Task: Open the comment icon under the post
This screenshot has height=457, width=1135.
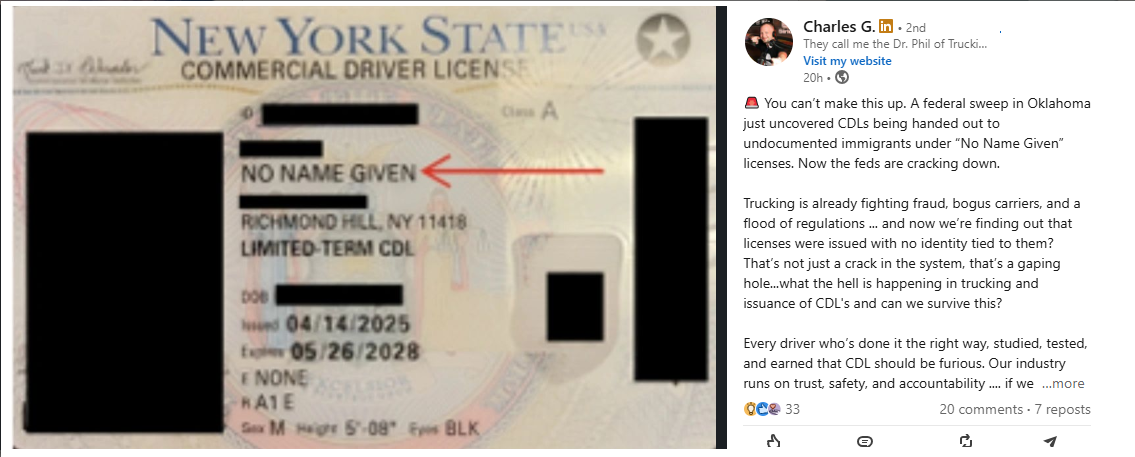Action: (x=864, y=441)
